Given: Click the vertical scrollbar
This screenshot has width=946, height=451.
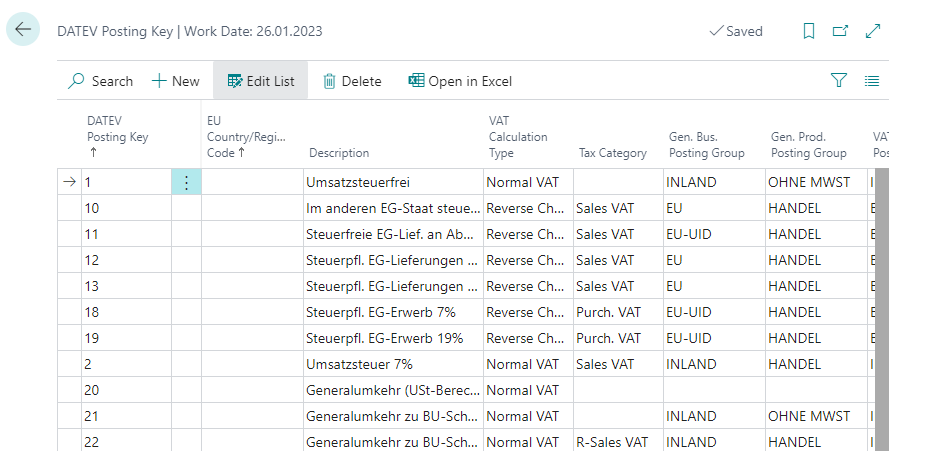Looking at the screenshot, I should 881,309.
